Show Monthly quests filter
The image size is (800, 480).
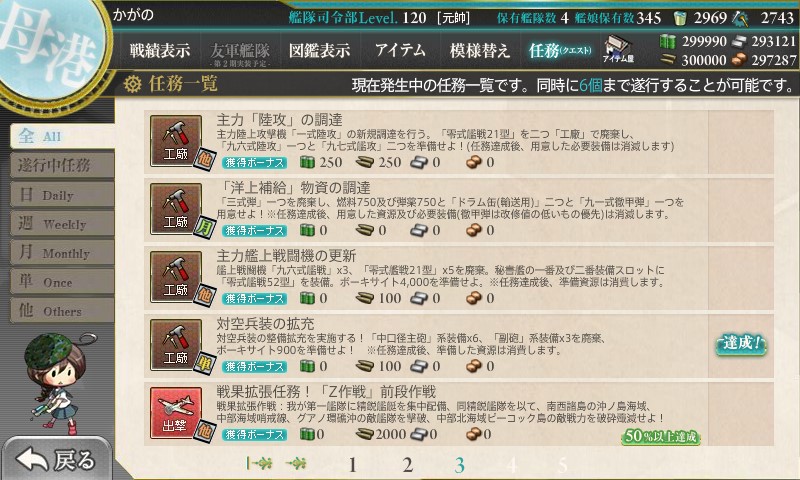[62, 253]
